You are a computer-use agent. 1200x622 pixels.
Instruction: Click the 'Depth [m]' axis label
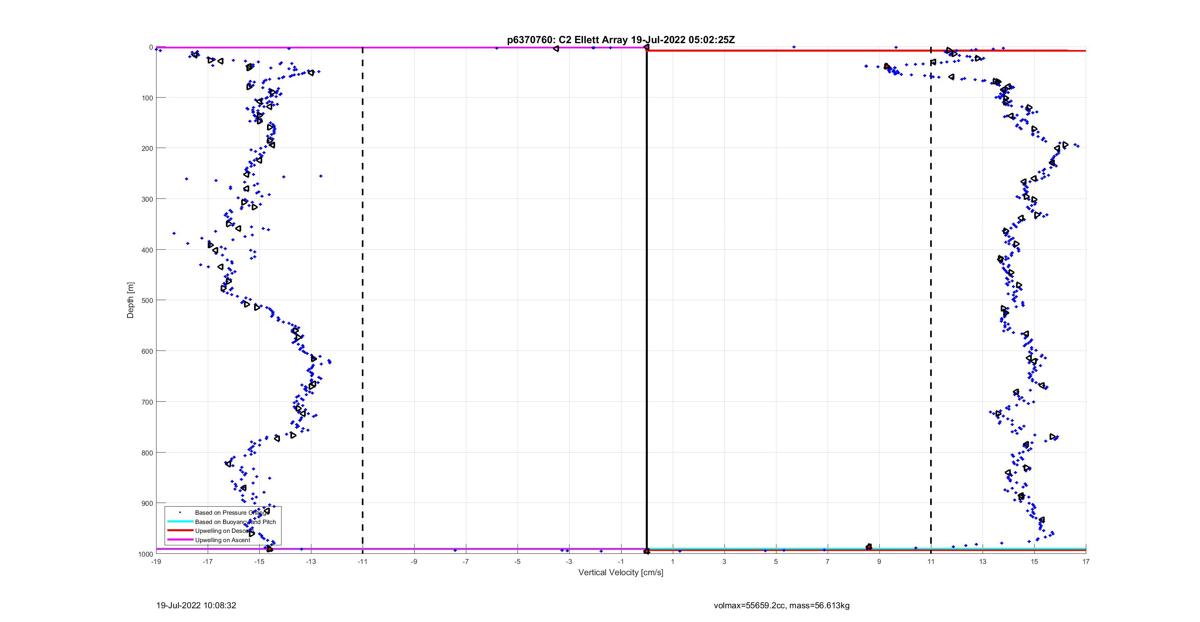pos(130,300)
